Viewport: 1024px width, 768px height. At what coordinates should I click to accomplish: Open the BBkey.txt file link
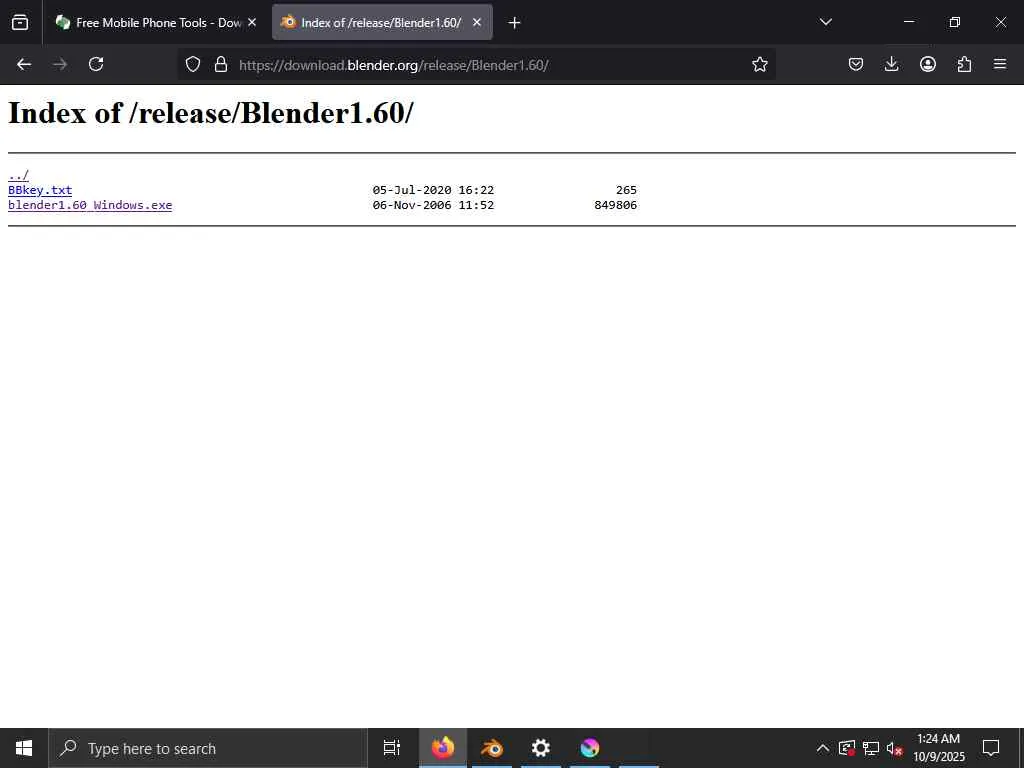click(x=40, y=190)
